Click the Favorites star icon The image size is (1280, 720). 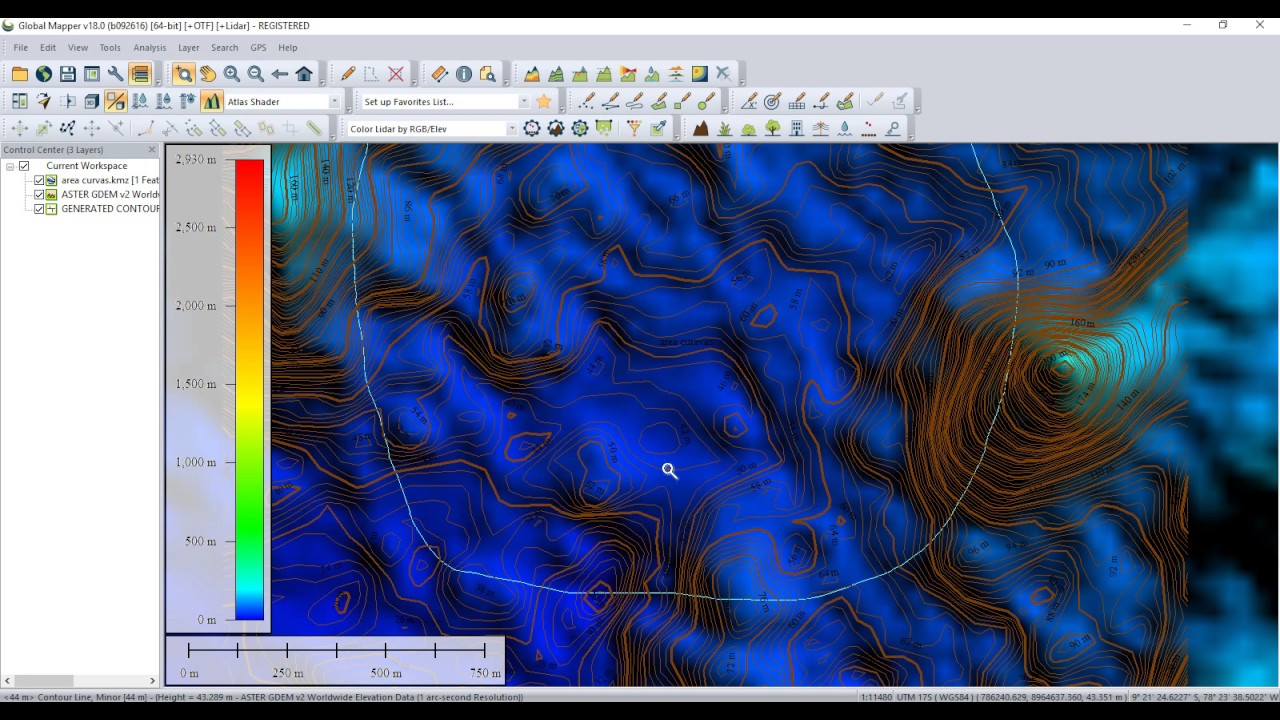544,101
